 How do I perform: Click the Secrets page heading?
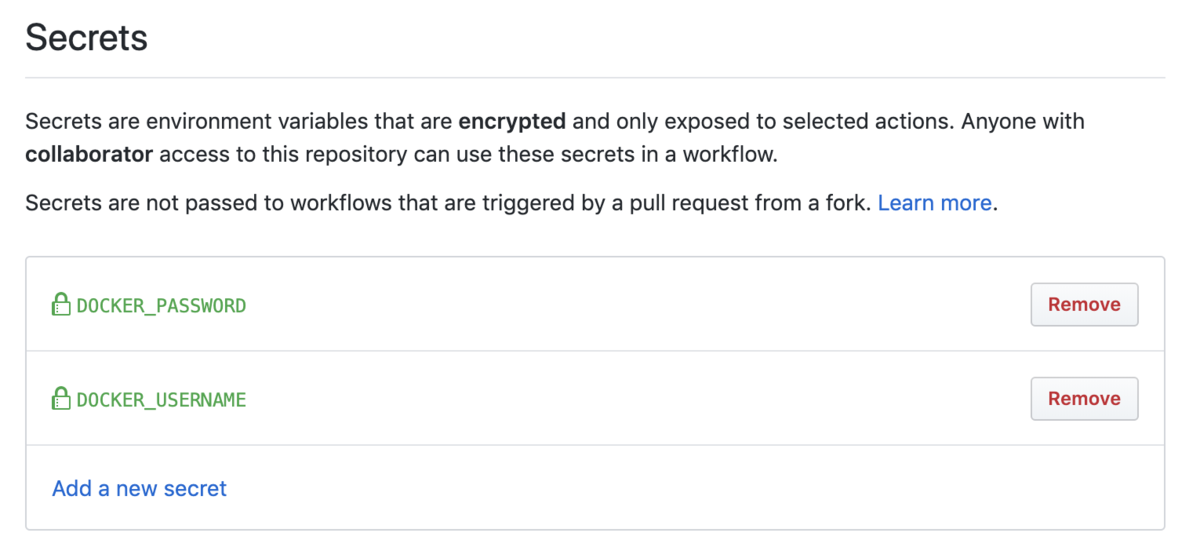(86, 38)
